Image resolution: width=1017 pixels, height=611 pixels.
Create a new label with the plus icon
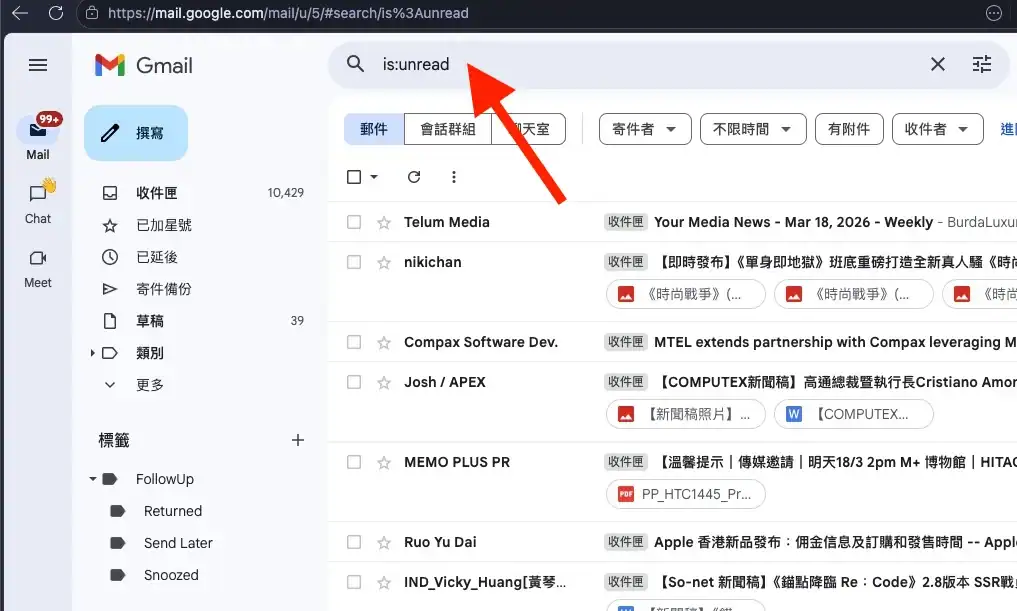pyautogui.click(x=297, y=440)
